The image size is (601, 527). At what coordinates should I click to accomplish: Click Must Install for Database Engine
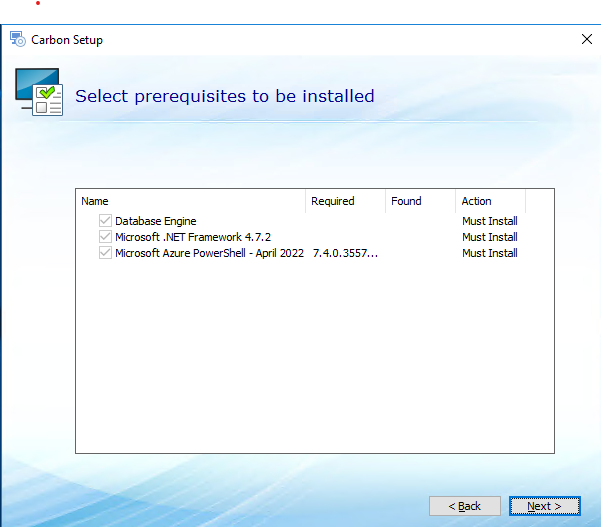pos(490,221)
